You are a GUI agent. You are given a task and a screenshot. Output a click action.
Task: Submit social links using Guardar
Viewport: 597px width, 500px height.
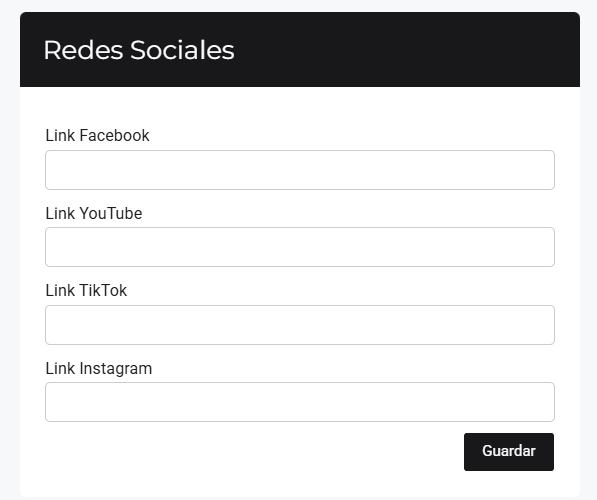click(509, 452)
